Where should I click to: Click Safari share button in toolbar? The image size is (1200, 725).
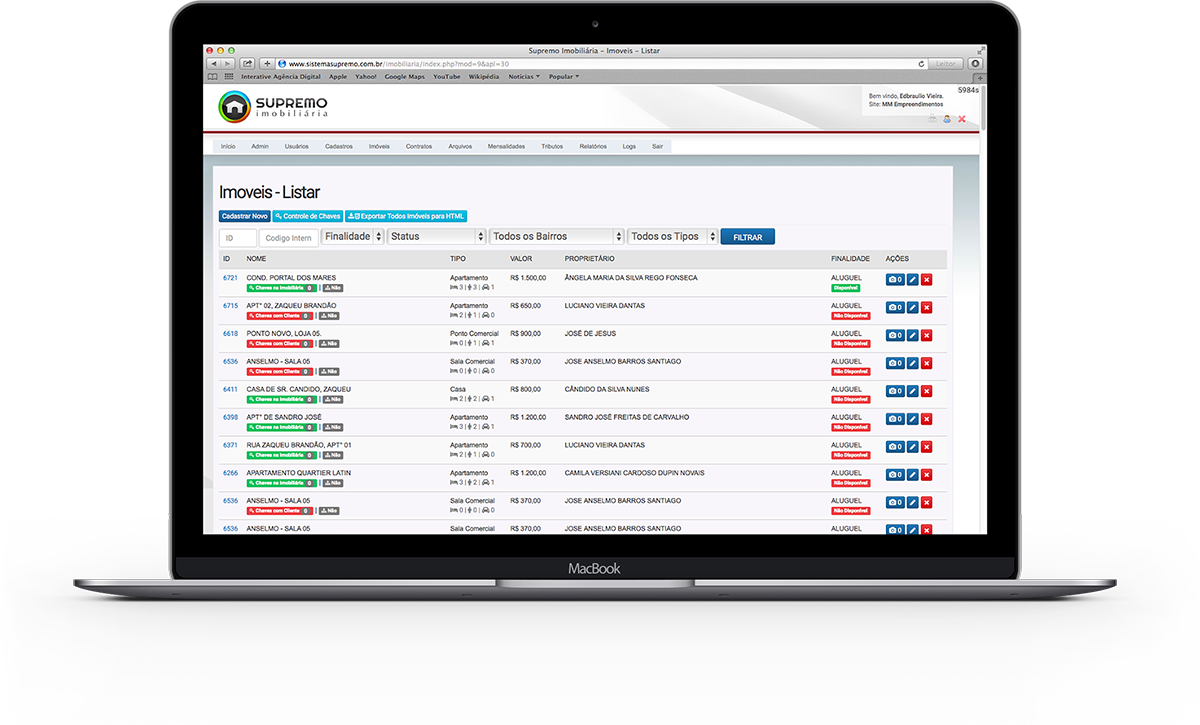[x=247, y=63]
